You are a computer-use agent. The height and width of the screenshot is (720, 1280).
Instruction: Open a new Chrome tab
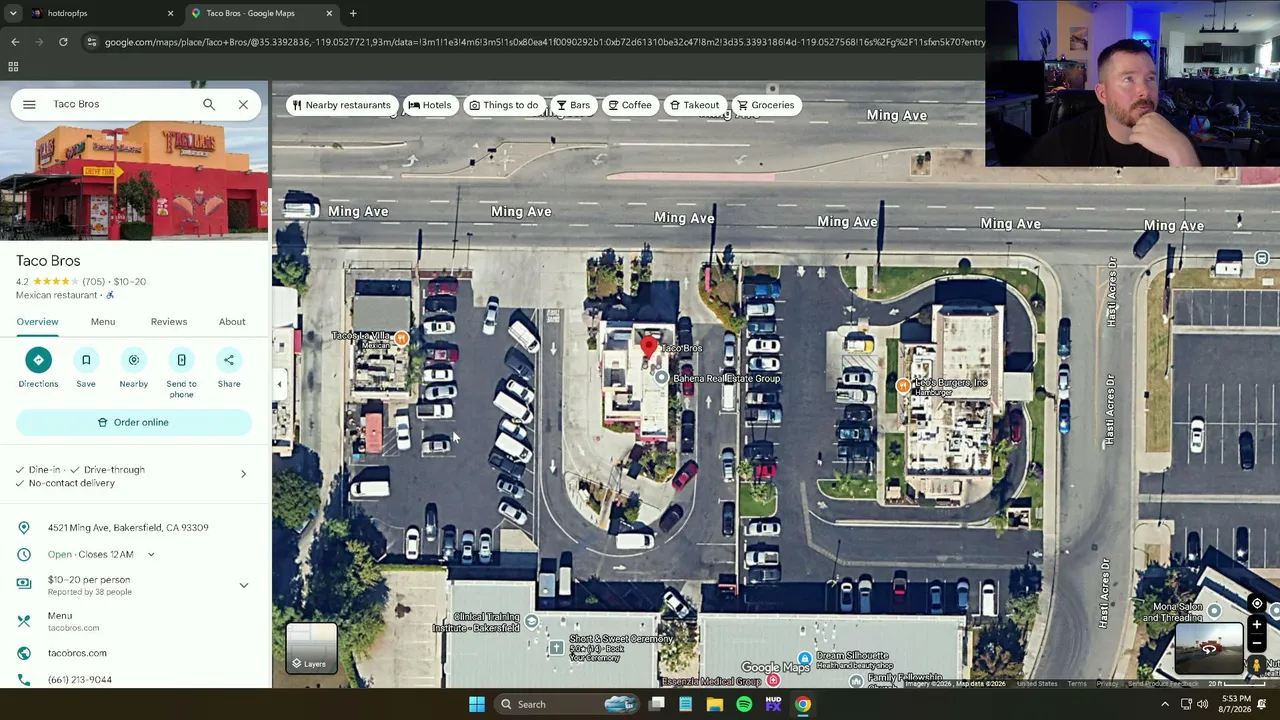click(353, 13)
